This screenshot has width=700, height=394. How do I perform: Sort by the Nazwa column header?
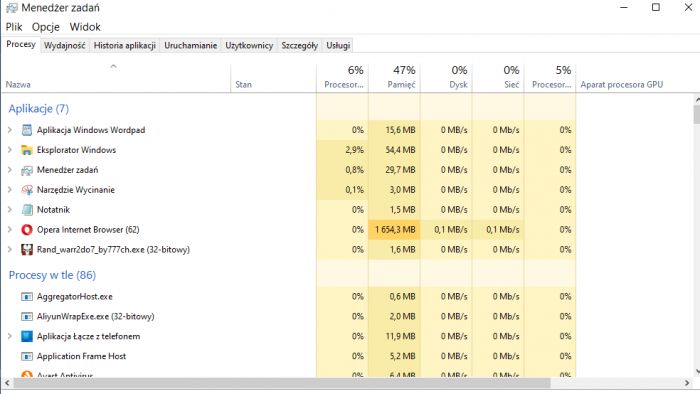point(116,78)
